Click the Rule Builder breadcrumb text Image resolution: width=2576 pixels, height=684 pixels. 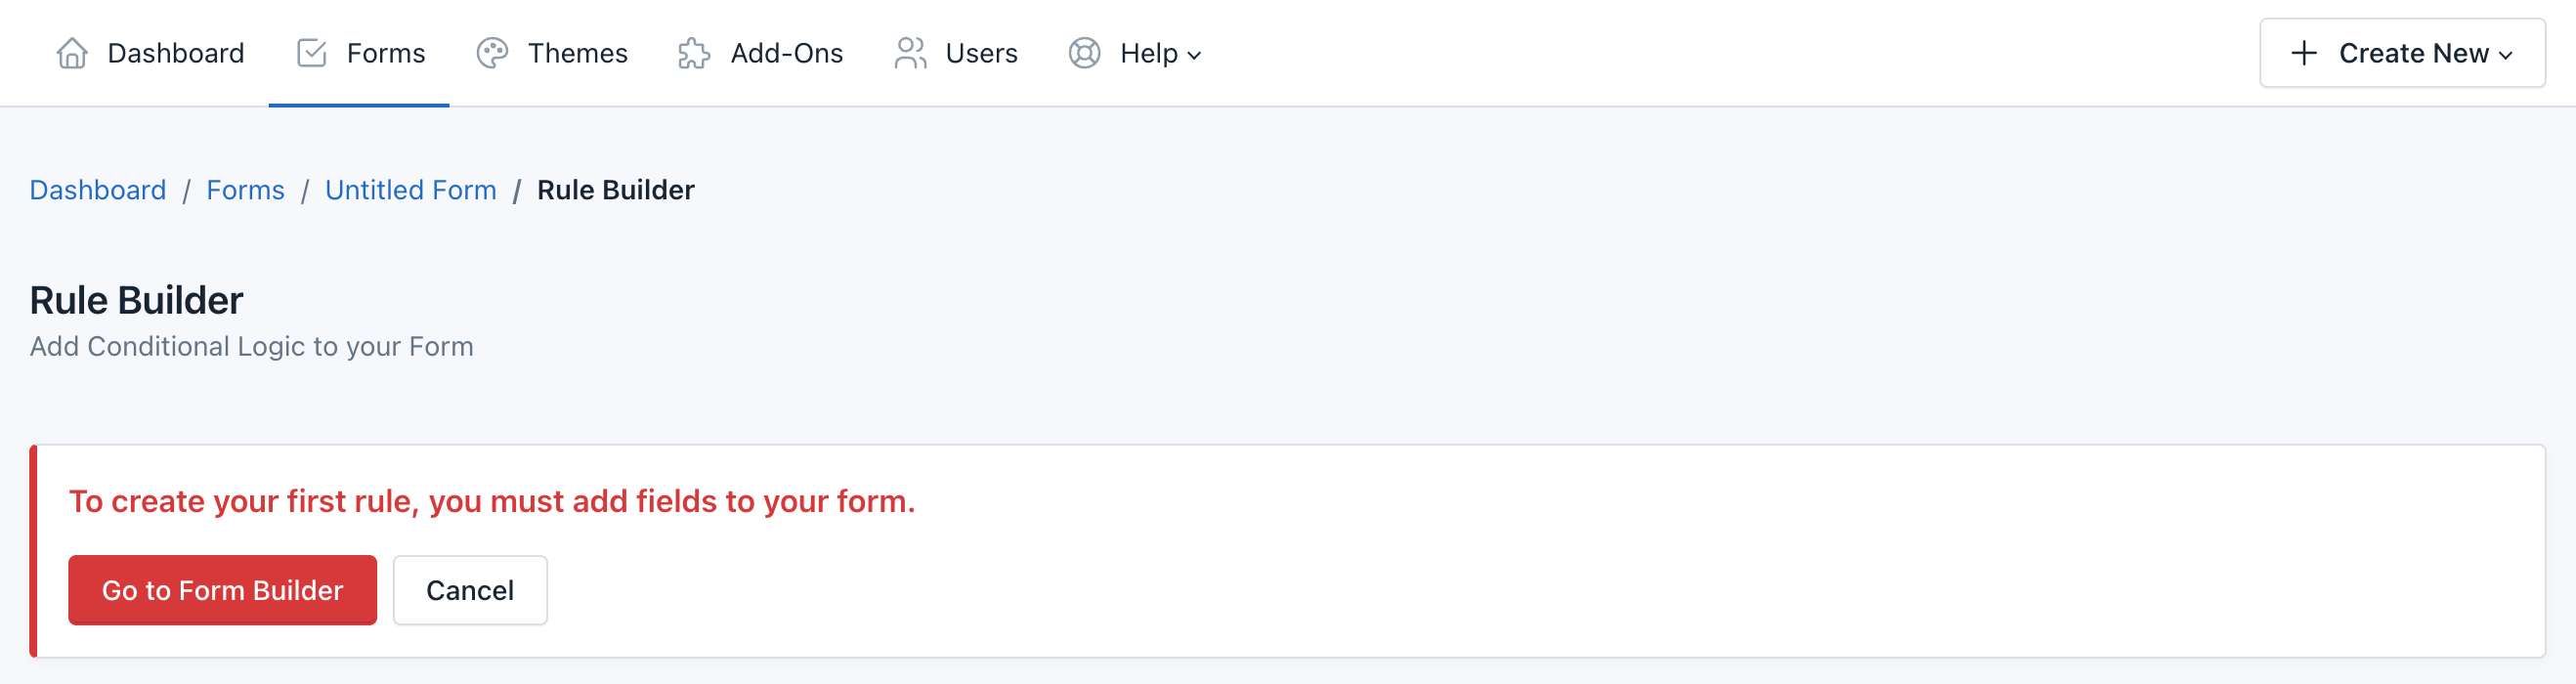615,190
